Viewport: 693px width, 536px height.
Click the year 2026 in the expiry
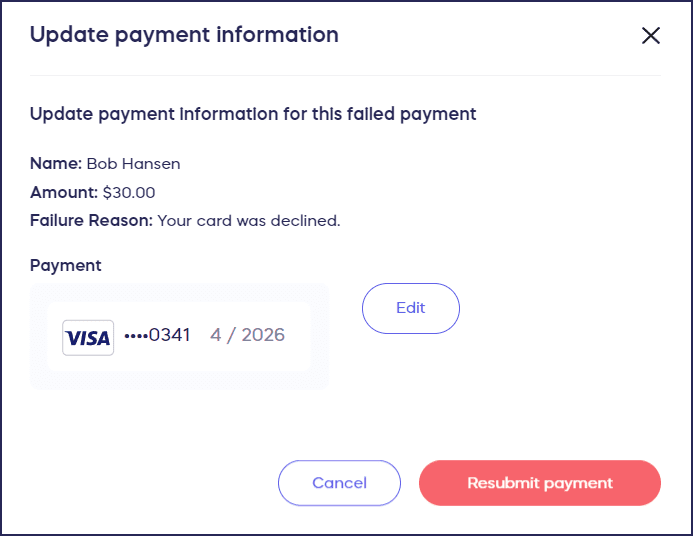click(x=261, y=335)
